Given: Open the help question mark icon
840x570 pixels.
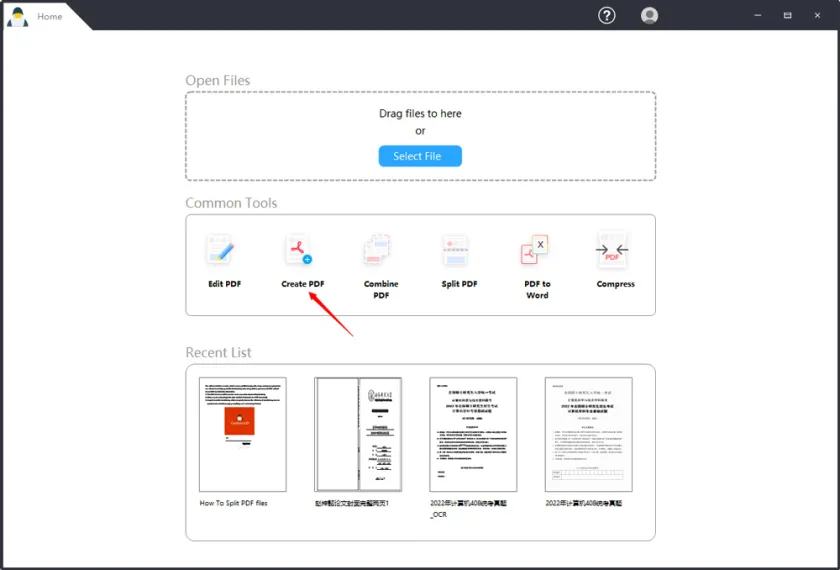Looking at the screenshot, I should [x=607, y=15].
